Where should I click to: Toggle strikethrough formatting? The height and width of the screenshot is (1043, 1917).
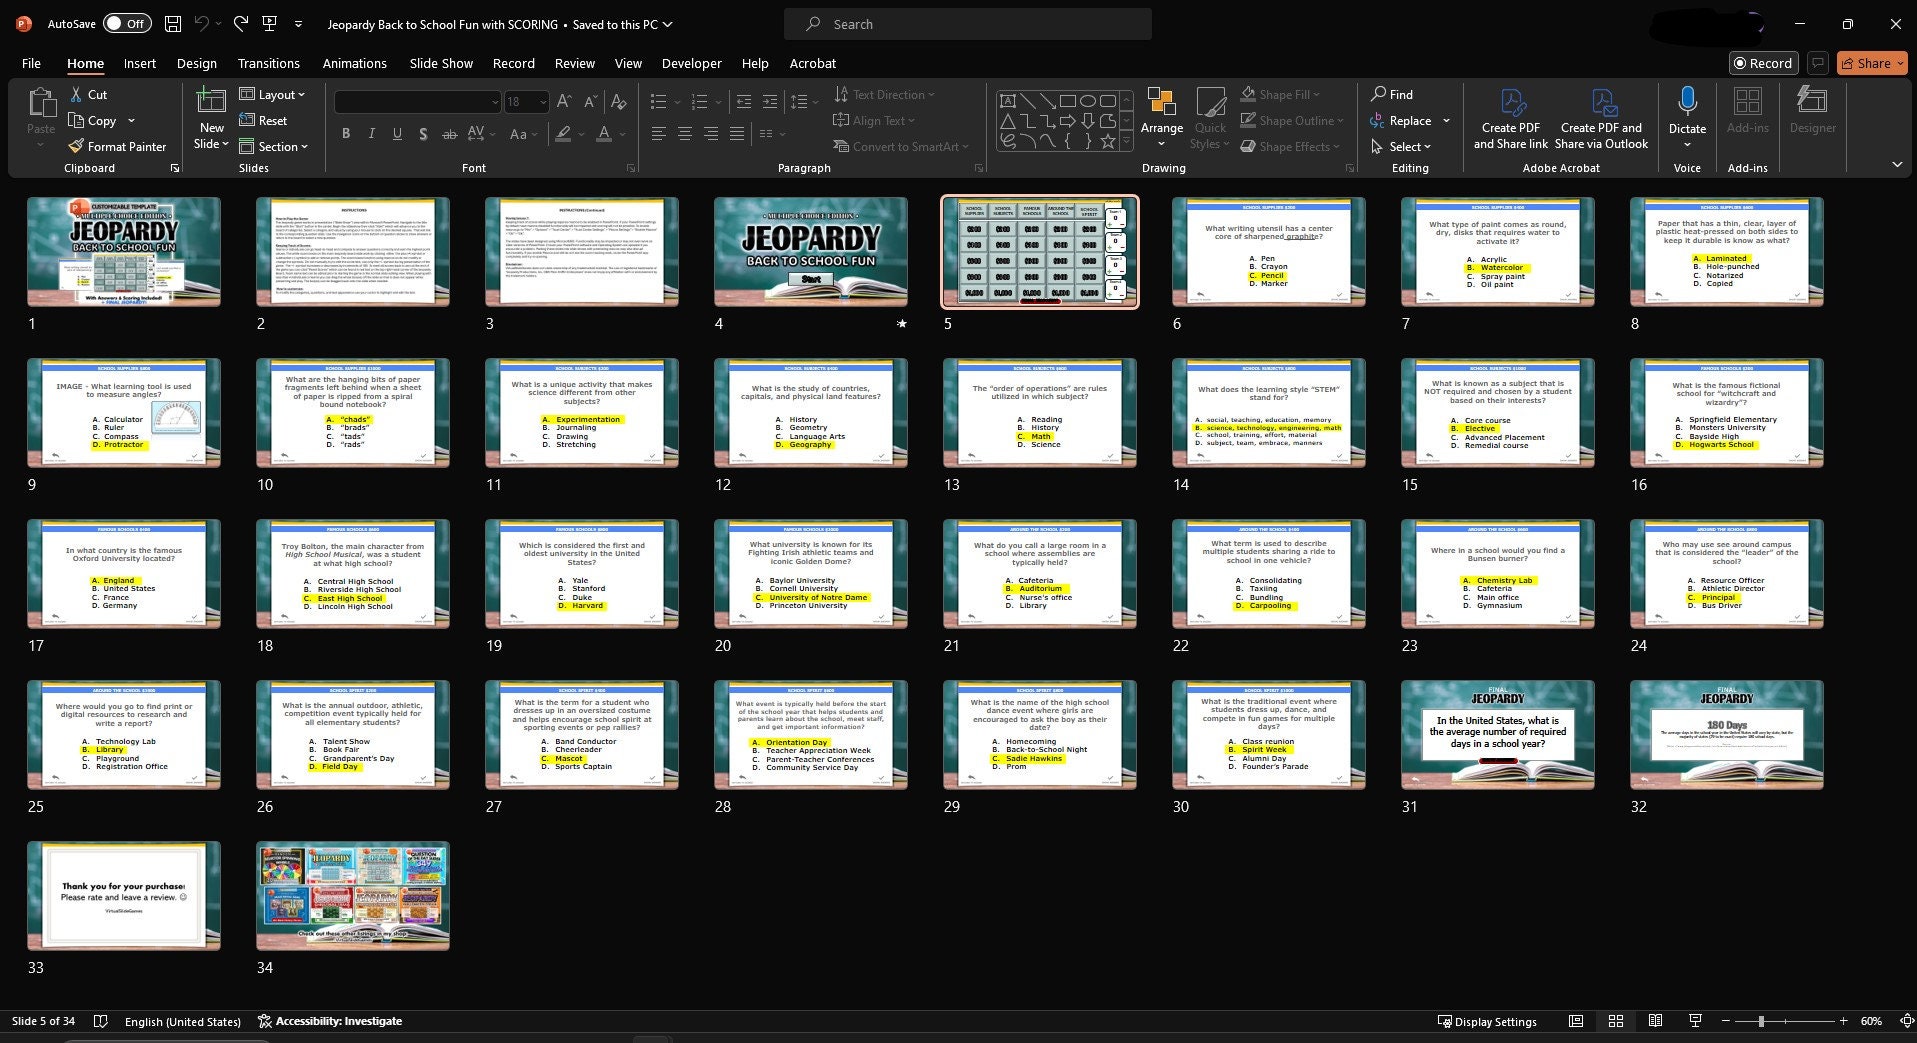pyautogui.click(x=450, y=132)
